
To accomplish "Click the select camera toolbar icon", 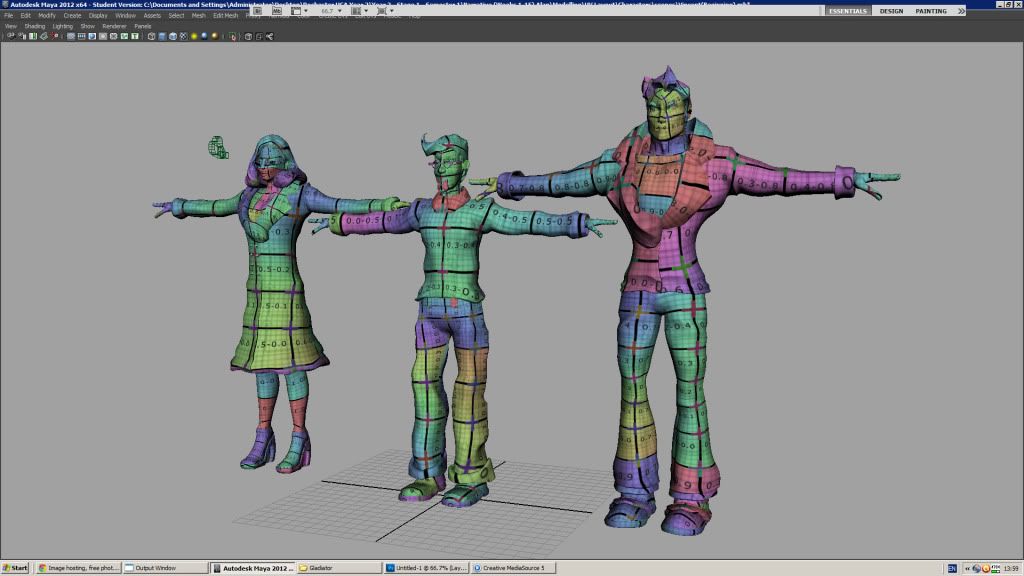I will pyautogui.click(x=10, y=37).
